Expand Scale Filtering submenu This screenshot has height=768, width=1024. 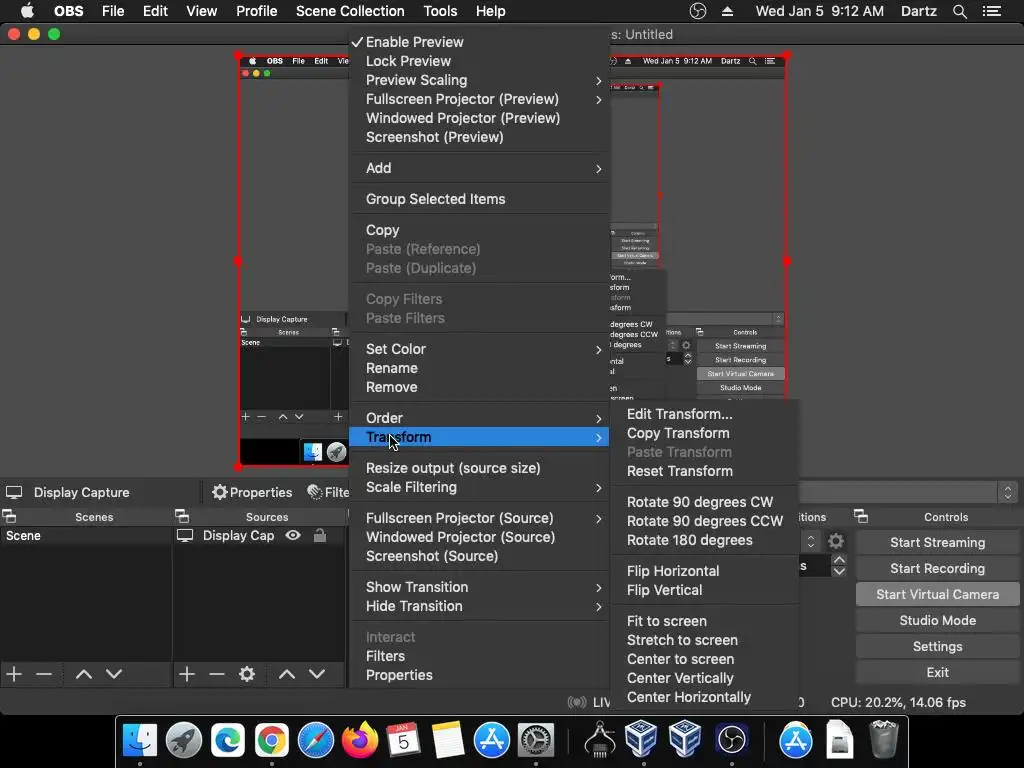(x=479, y=487)
